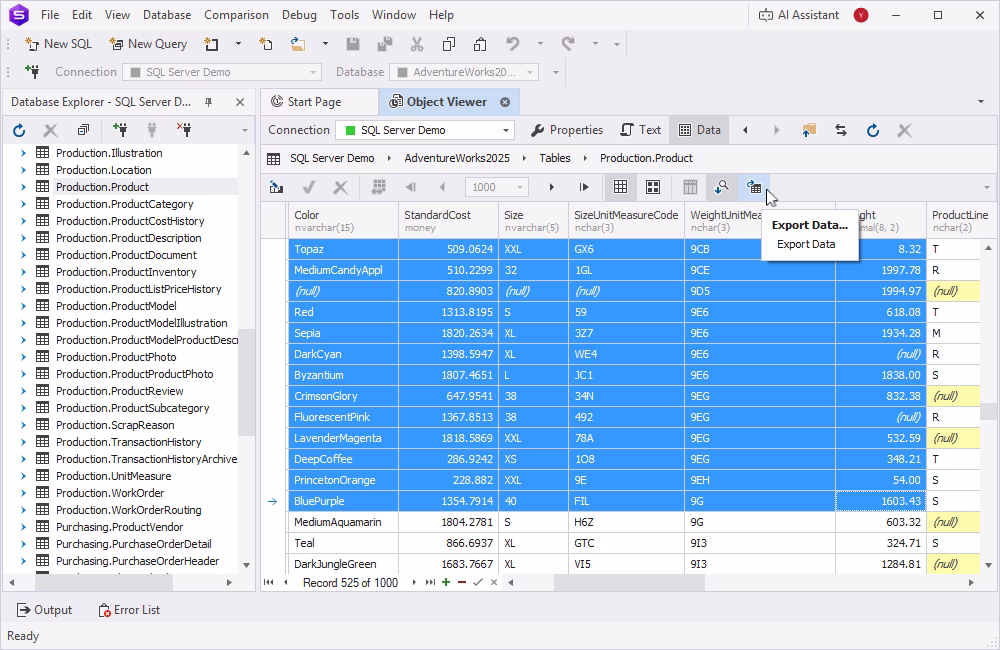Click the New SQL button
The image size is (1000, 650).
57,44
